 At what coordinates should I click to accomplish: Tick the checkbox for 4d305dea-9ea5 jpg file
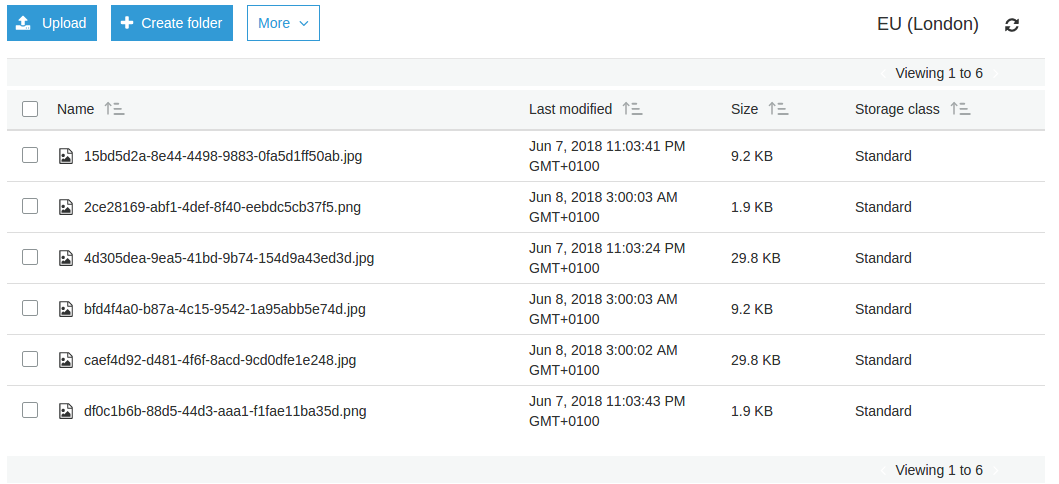(x=30, y=257)
